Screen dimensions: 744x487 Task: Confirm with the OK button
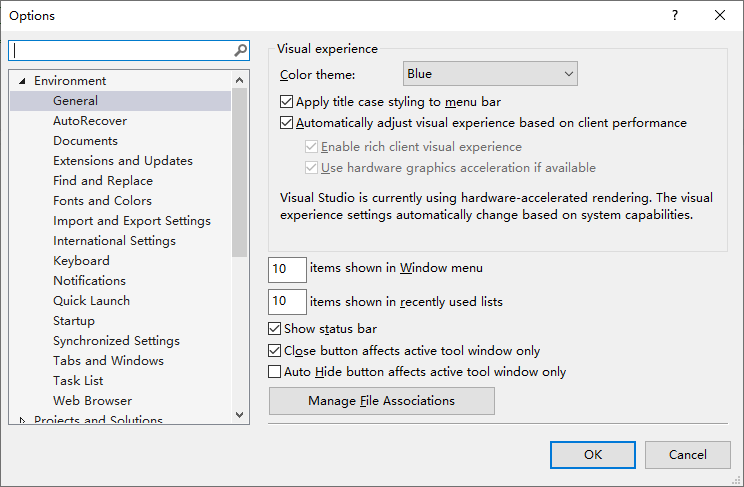tap(593, 455)
